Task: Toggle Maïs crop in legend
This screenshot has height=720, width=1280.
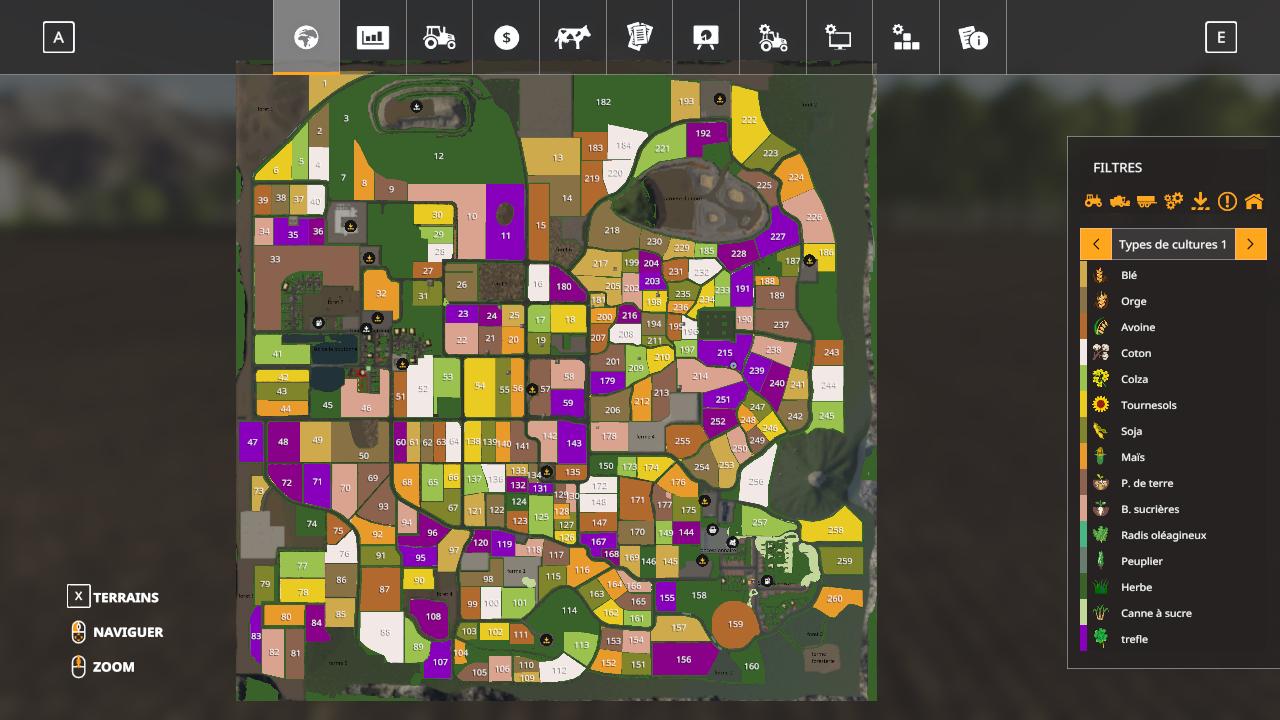Action: click(1173, 457)
